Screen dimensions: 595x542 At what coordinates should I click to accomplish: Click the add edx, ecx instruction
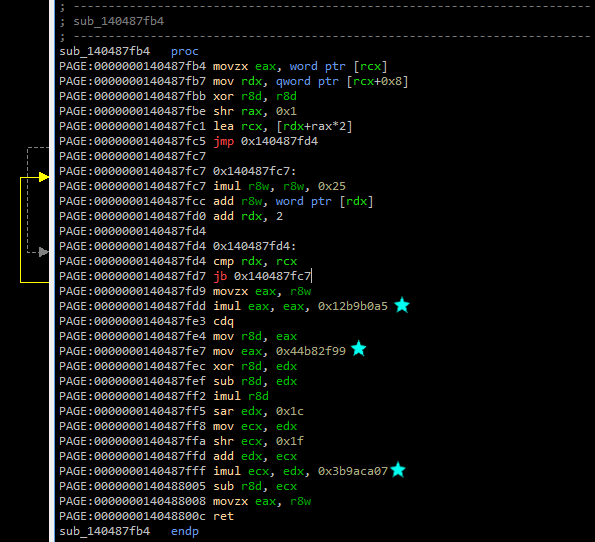(x=255, y=456)
